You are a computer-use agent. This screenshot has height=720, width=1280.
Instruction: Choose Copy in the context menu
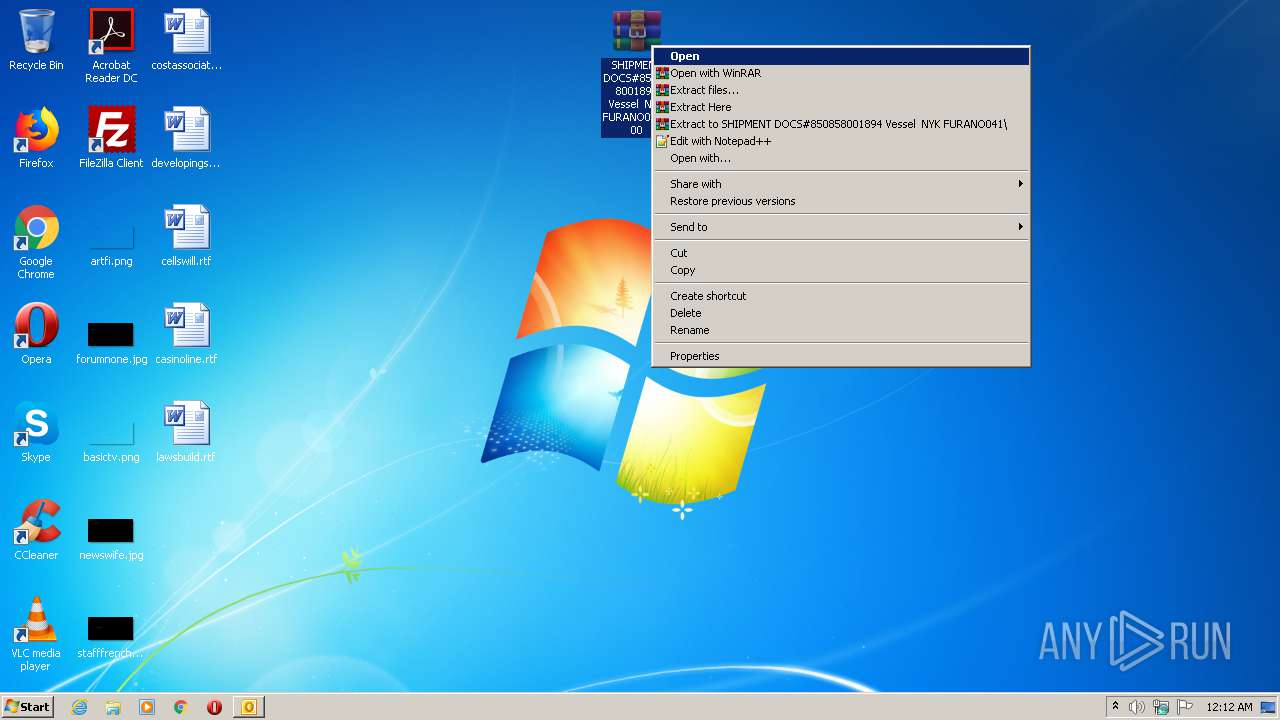click(840, 270)
